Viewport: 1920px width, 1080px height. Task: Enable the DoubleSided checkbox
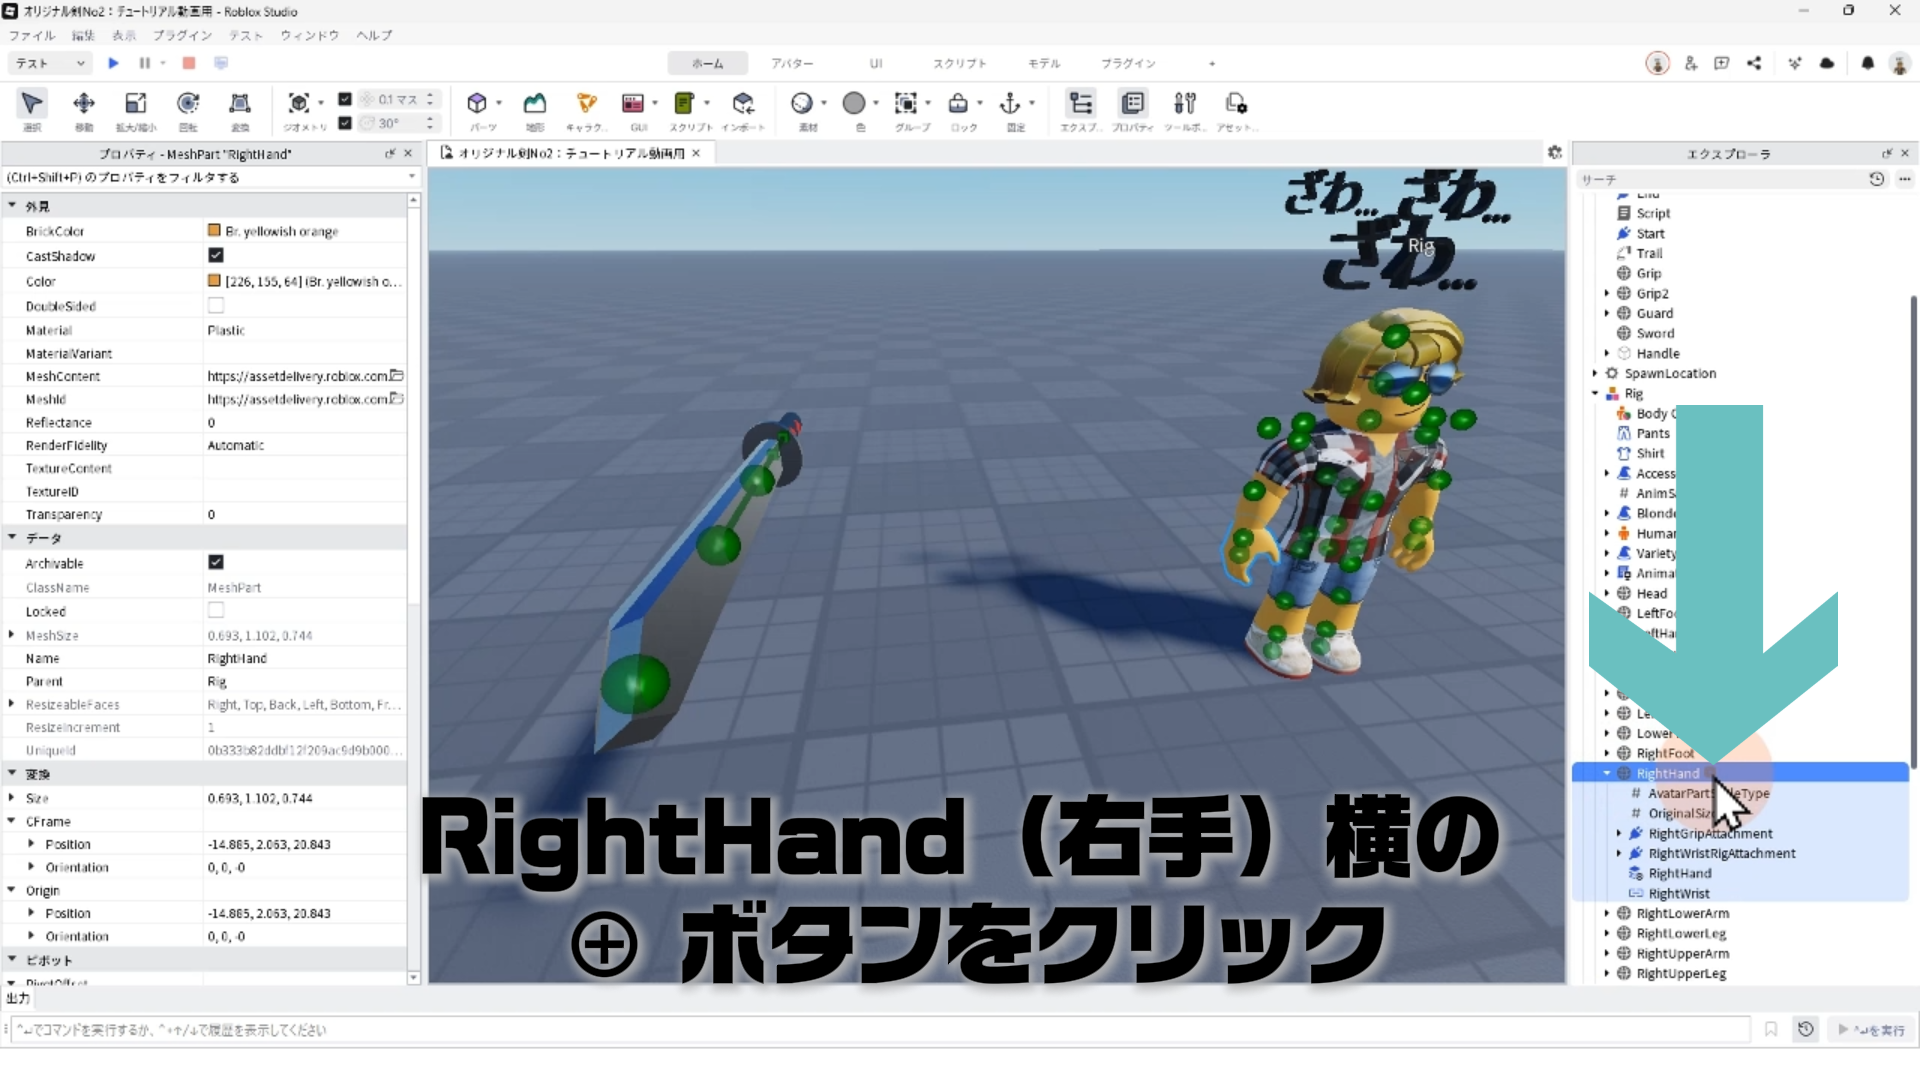[x=216, y=306]
